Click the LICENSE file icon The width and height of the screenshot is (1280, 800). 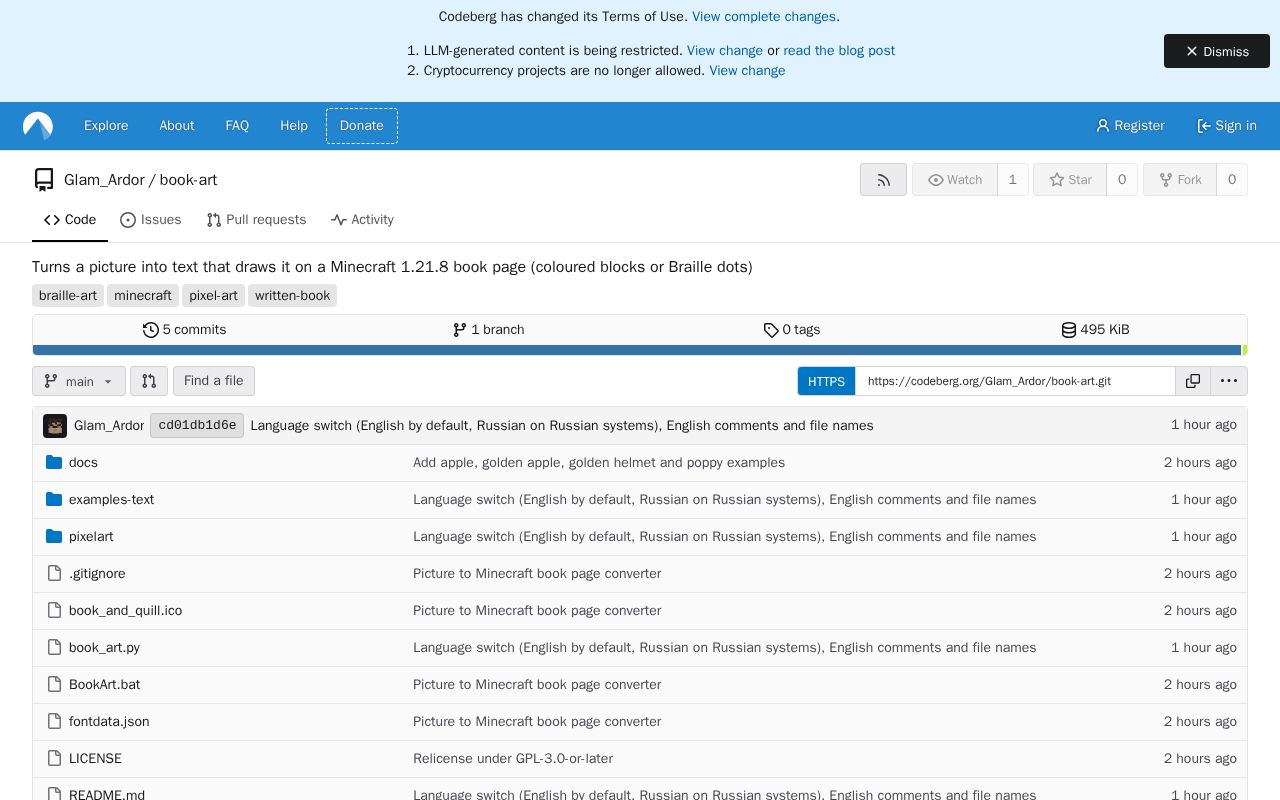click(54, 759)
